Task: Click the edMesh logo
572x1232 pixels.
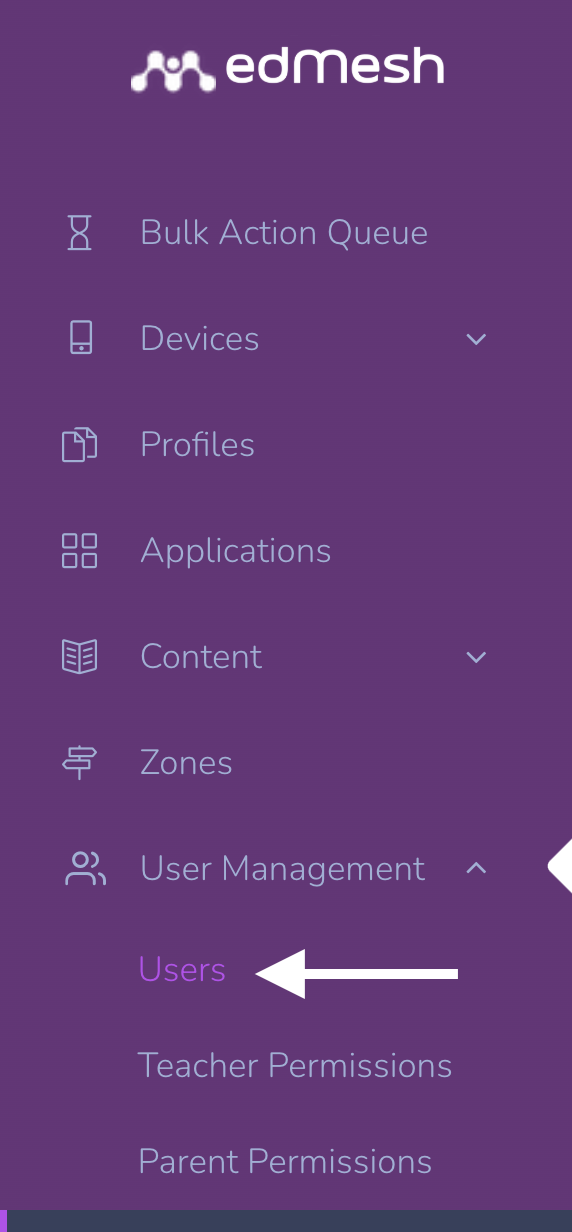Action: [288, 69]
